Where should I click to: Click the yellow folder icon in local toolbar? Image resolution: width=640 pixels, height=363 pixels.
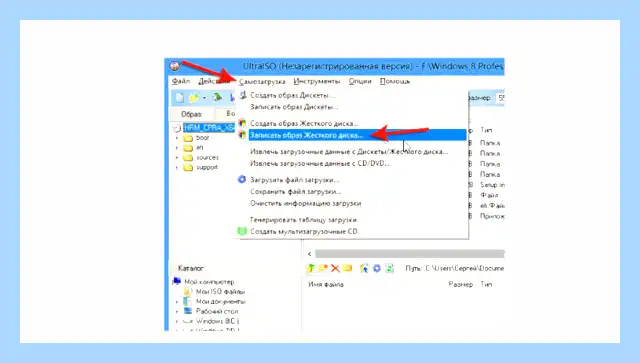point(347,268)
